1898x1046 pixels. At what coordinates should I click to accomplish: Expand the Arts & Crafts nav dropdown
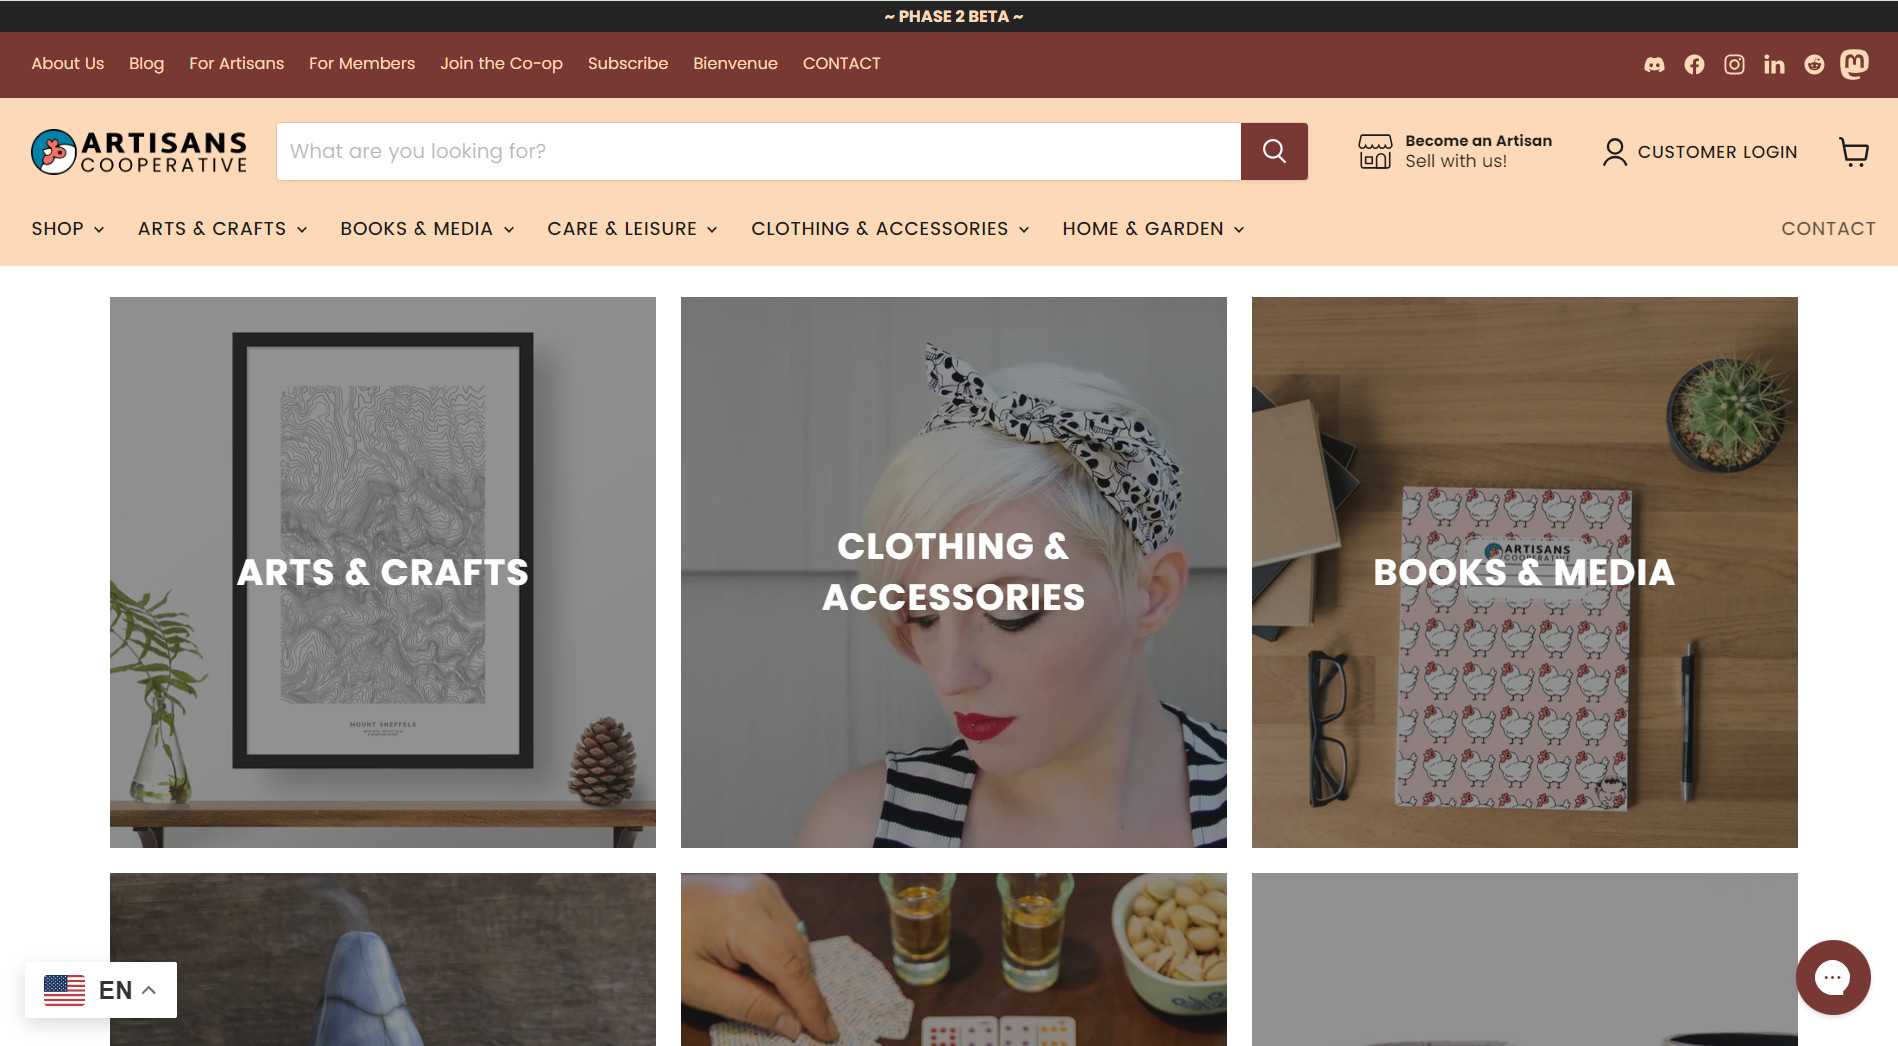click(222, 229)
